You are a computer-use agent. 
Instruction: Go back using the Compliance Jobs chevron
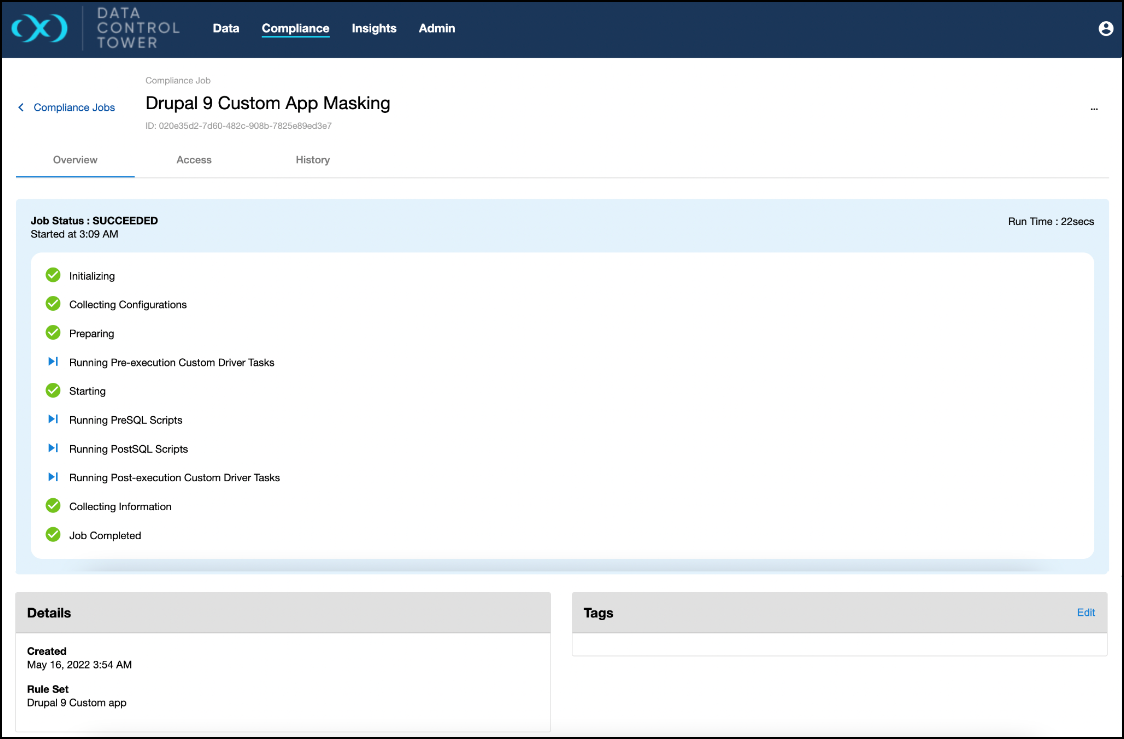(x=21, y=108)
